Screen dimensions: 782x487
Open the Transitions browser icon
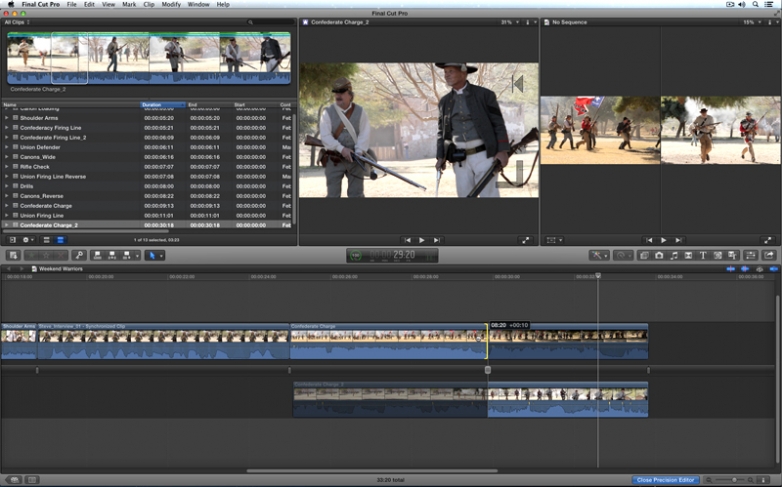coord(688,255)
